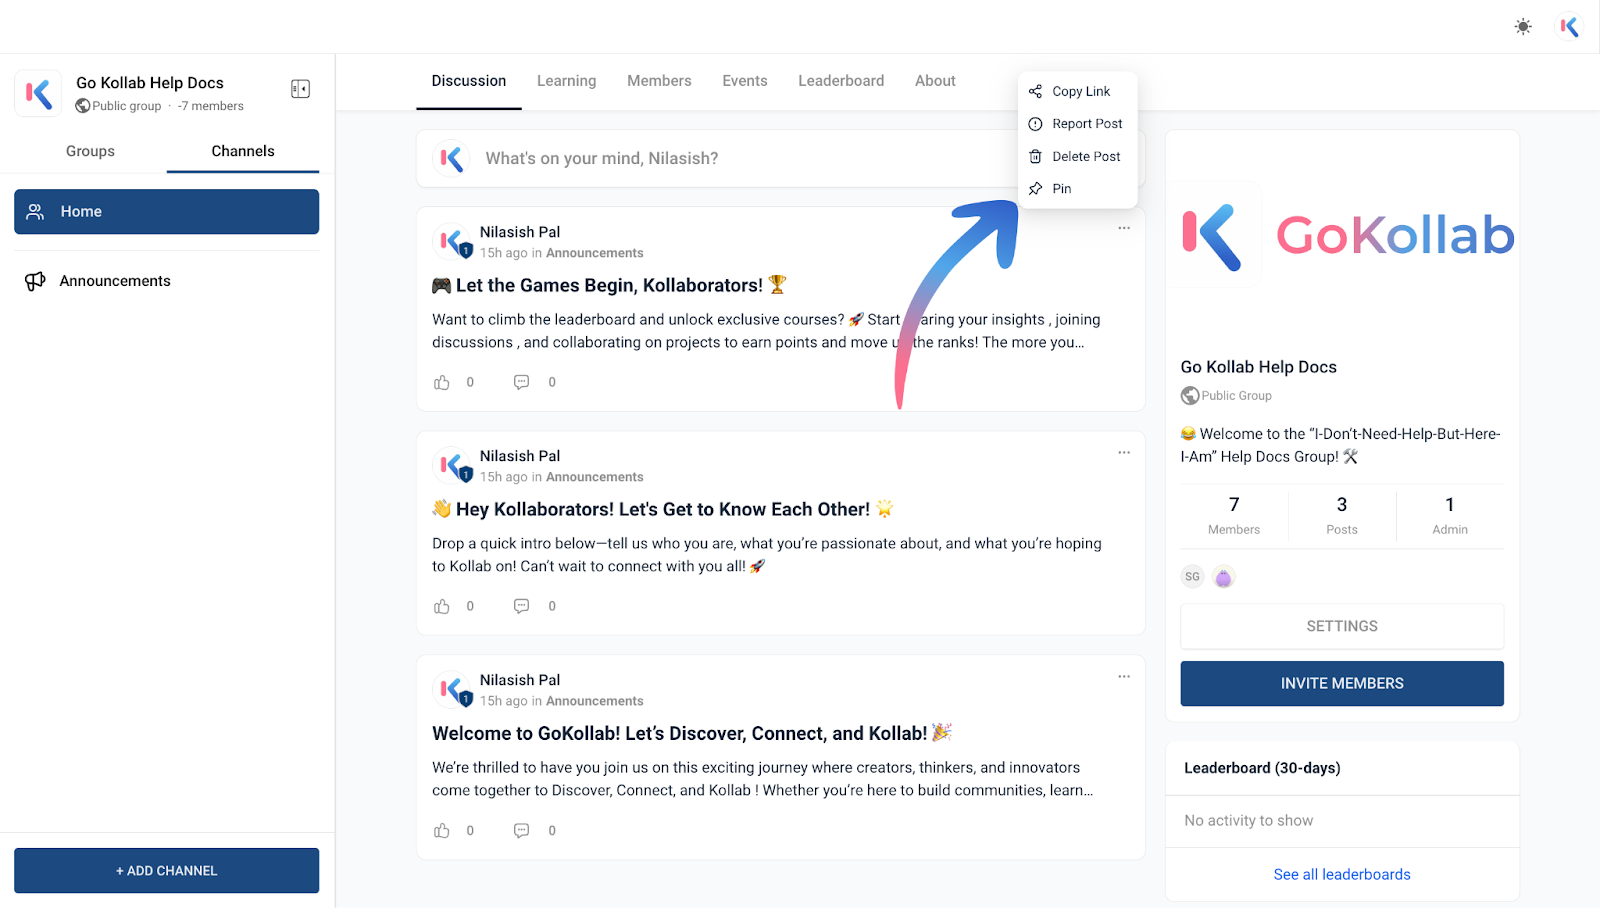Click the 3 Posts stat

1342,515
